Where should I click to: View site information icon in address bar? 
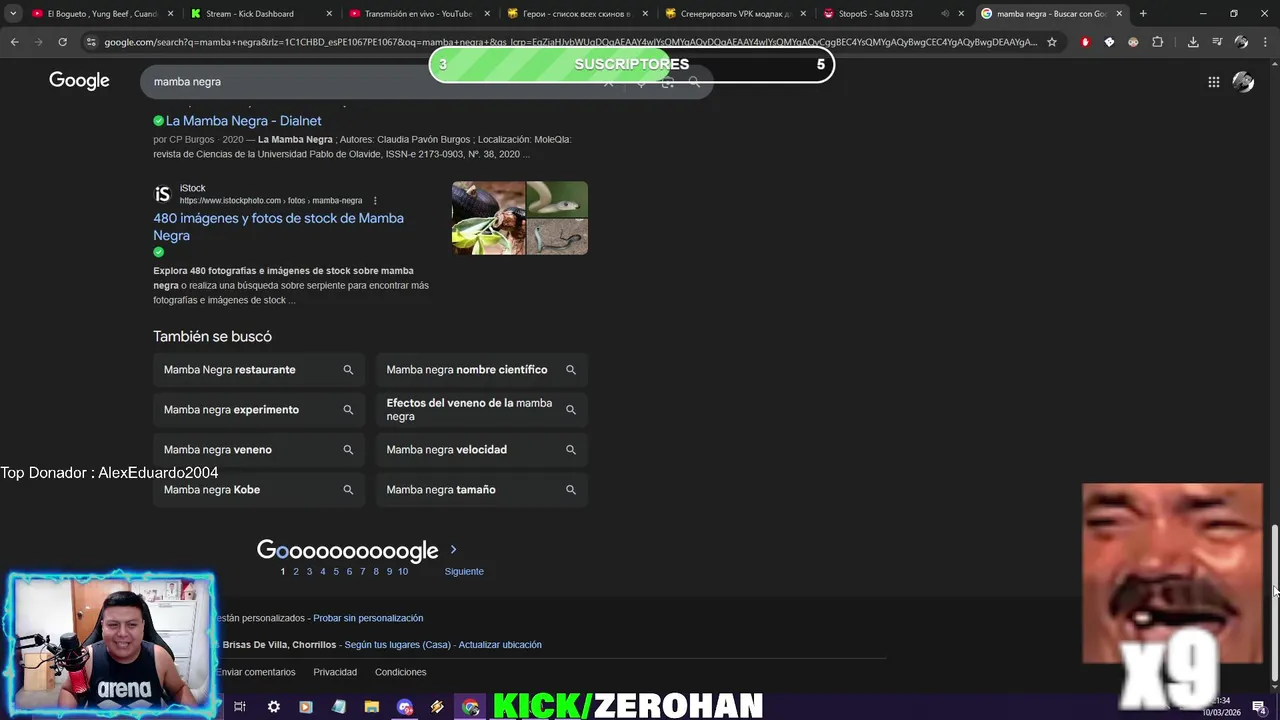[91, 42]
